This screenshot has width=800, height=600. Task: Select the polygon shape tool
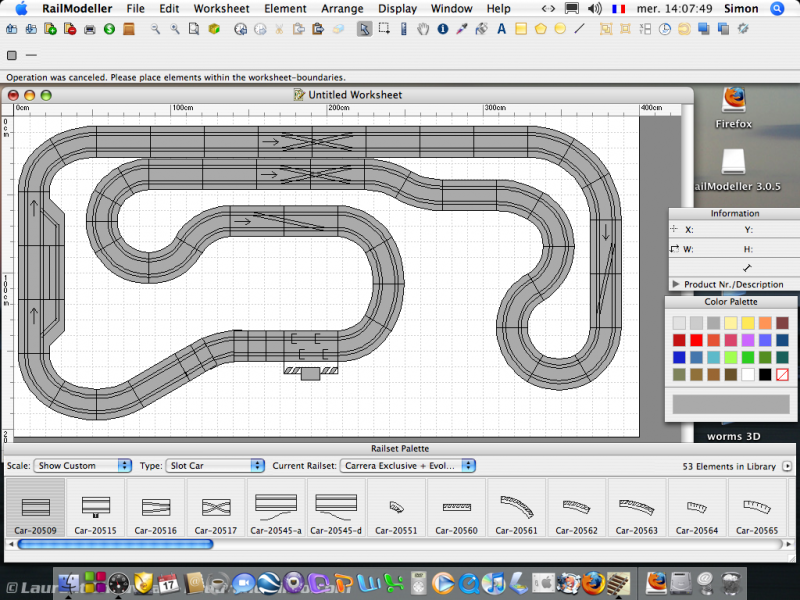pyautogui.click(x=541, y=29)
